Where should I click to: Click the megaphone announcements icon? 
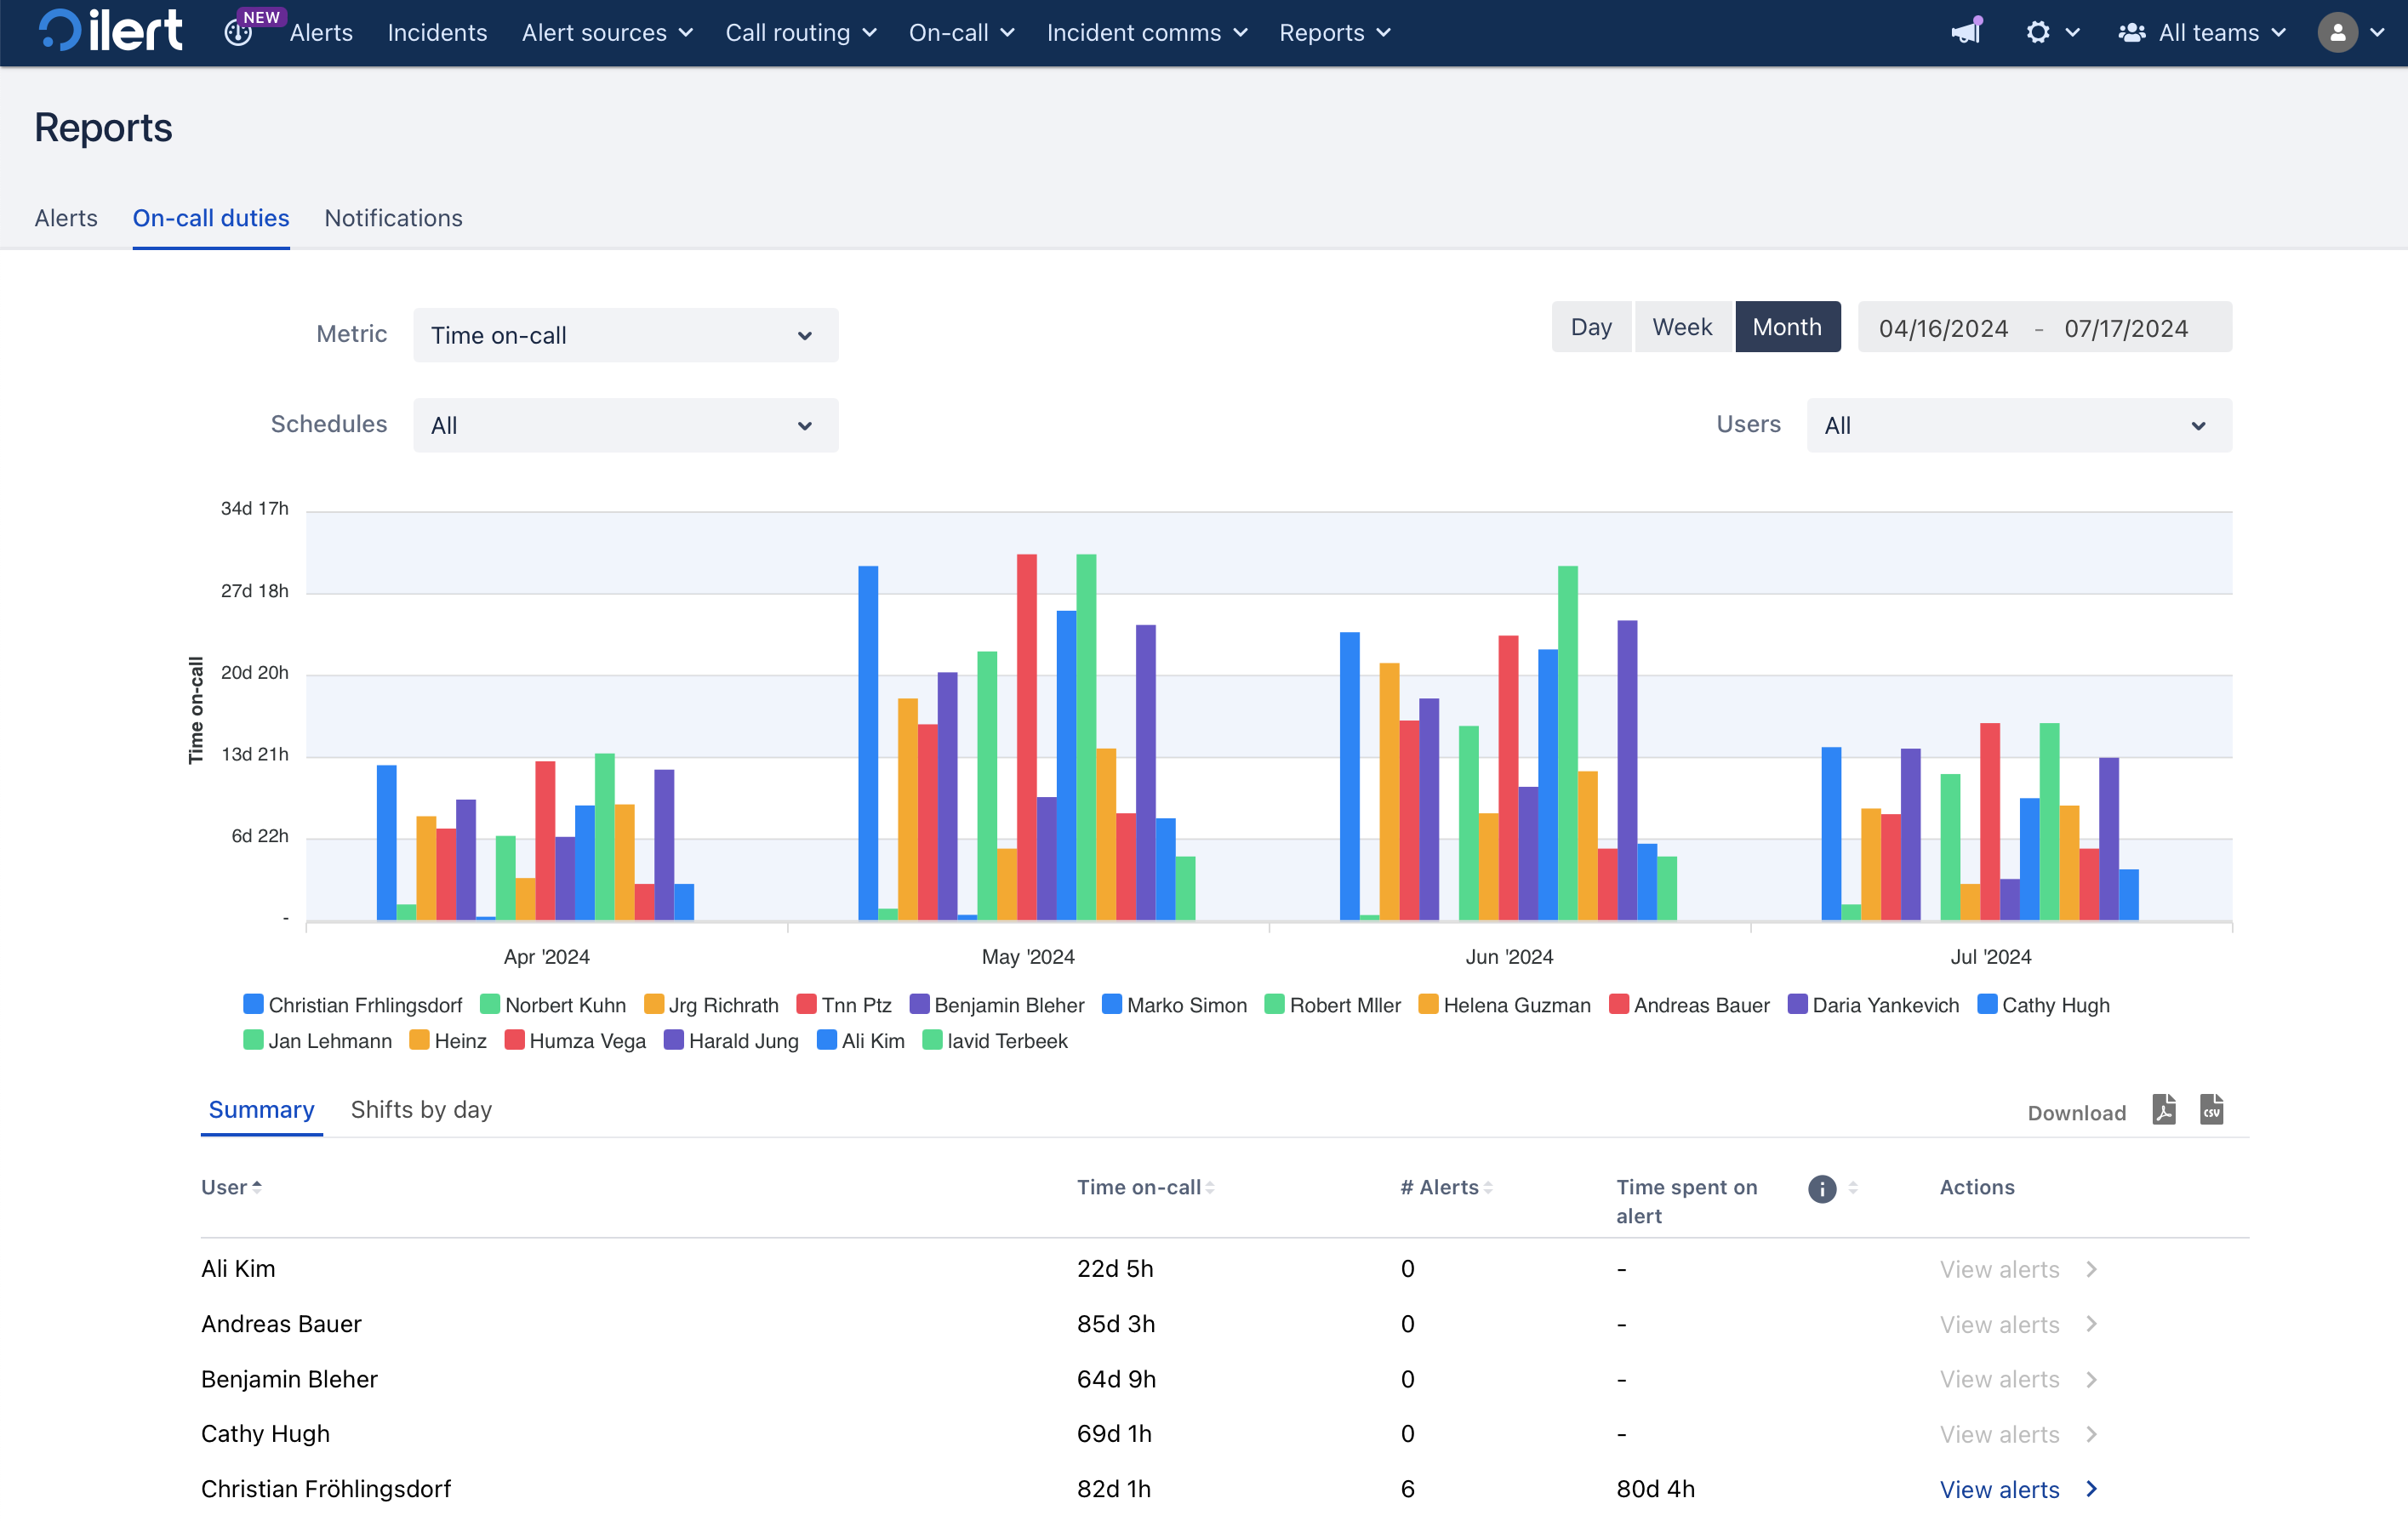click(x=1965, y=32)
